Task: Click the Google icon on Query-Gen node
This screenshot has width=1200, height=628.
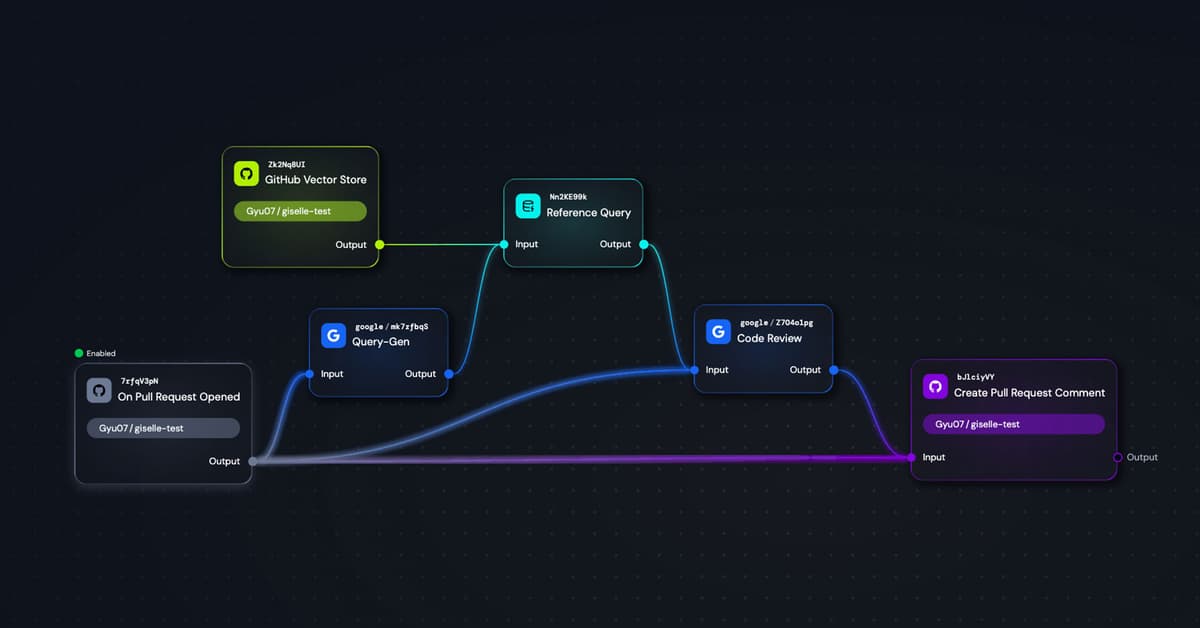Action: coord(333,334)
